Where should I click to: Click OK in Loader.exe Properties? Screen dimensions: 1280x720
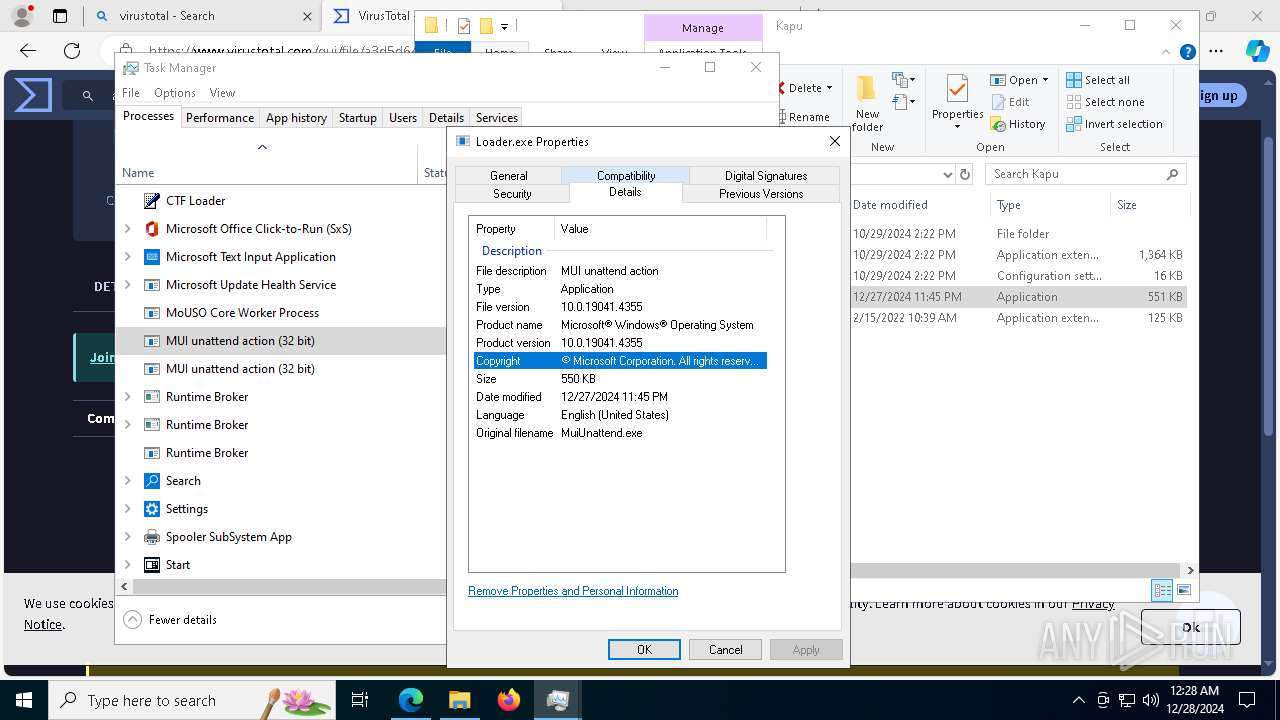coord(644,649)
